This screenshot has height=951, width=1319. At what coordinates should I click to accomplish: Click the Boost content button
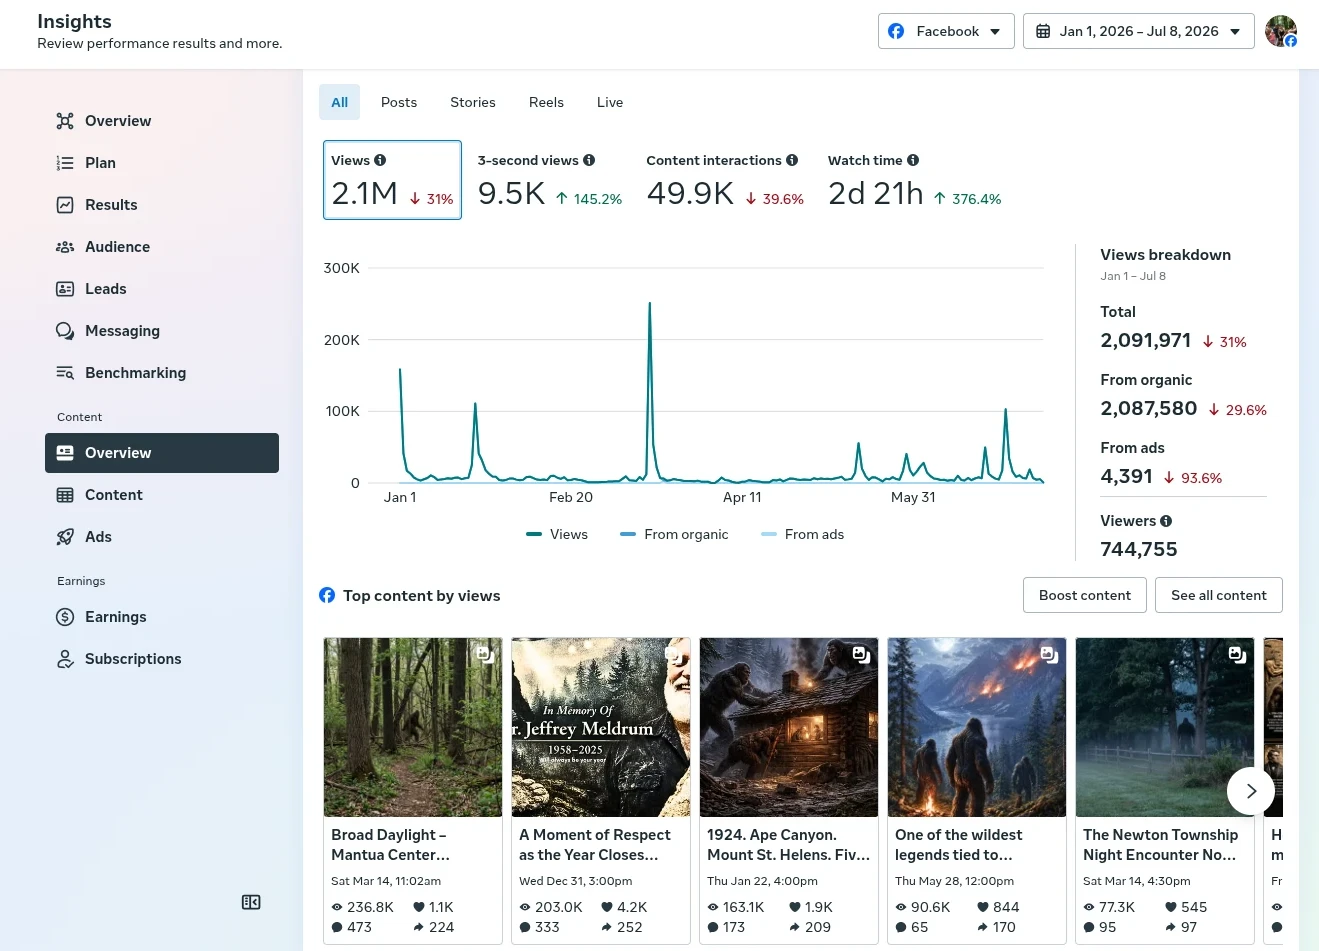point(1085,595)
